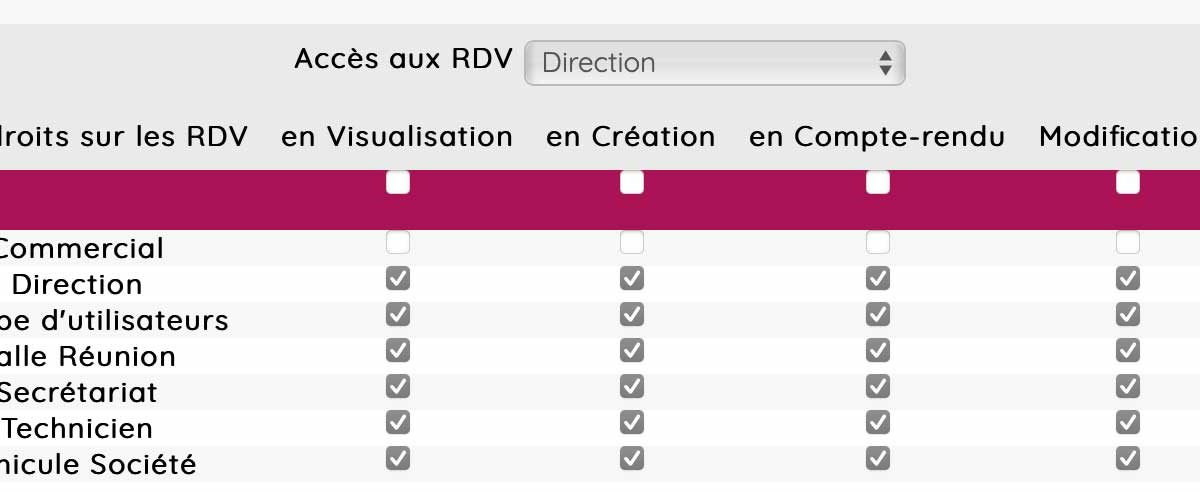The image size is (1200, 492).
Task: Click the en Visualisation column header
Action: pos(397,137)
